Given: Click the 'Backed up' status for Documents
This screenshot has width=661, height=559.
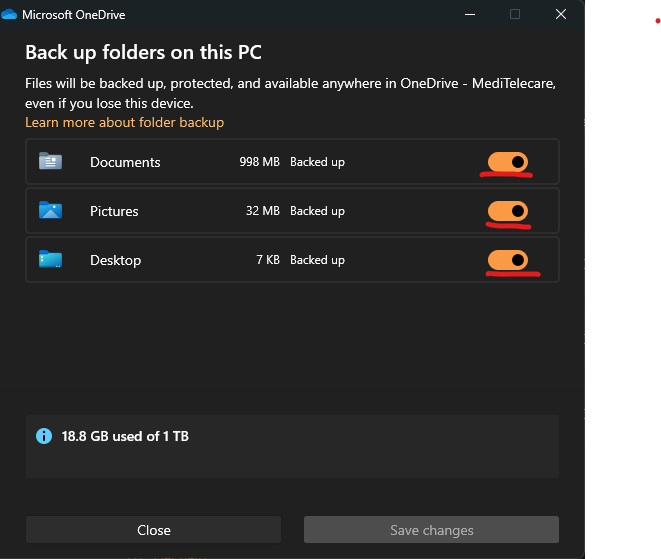Looking at the screenshot, I should (317, 162).
